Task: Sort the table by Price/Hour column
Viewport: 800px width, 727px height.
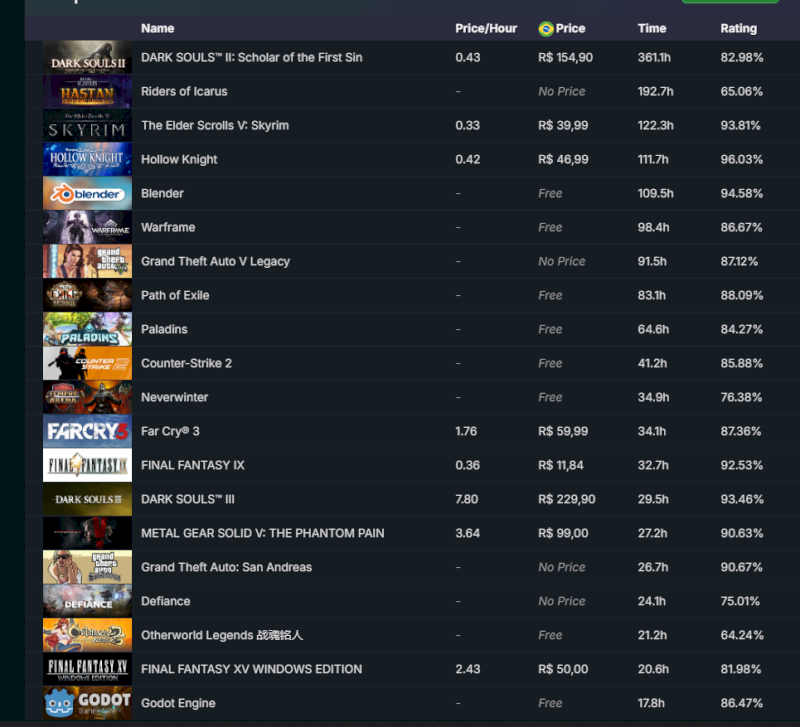Action: pyautogui.click(x=486, y=28)
